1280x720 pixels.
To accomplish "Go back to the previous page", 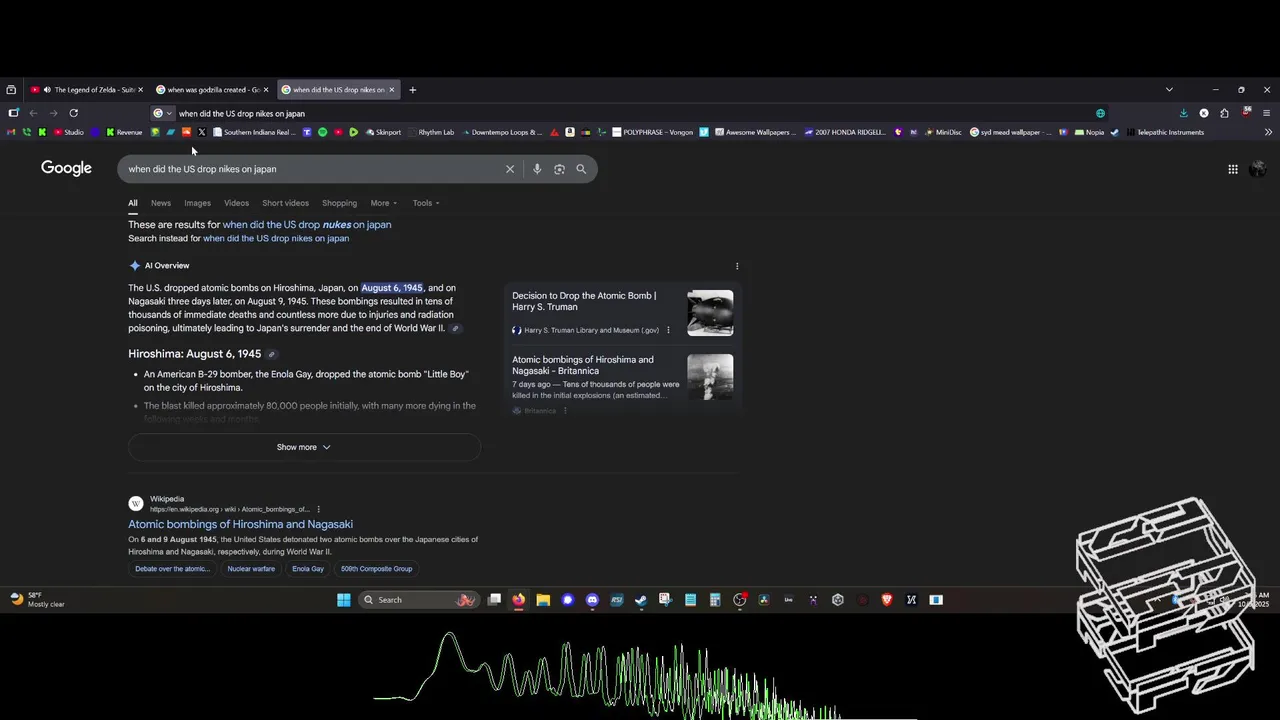I will click(x=33, y=113).
